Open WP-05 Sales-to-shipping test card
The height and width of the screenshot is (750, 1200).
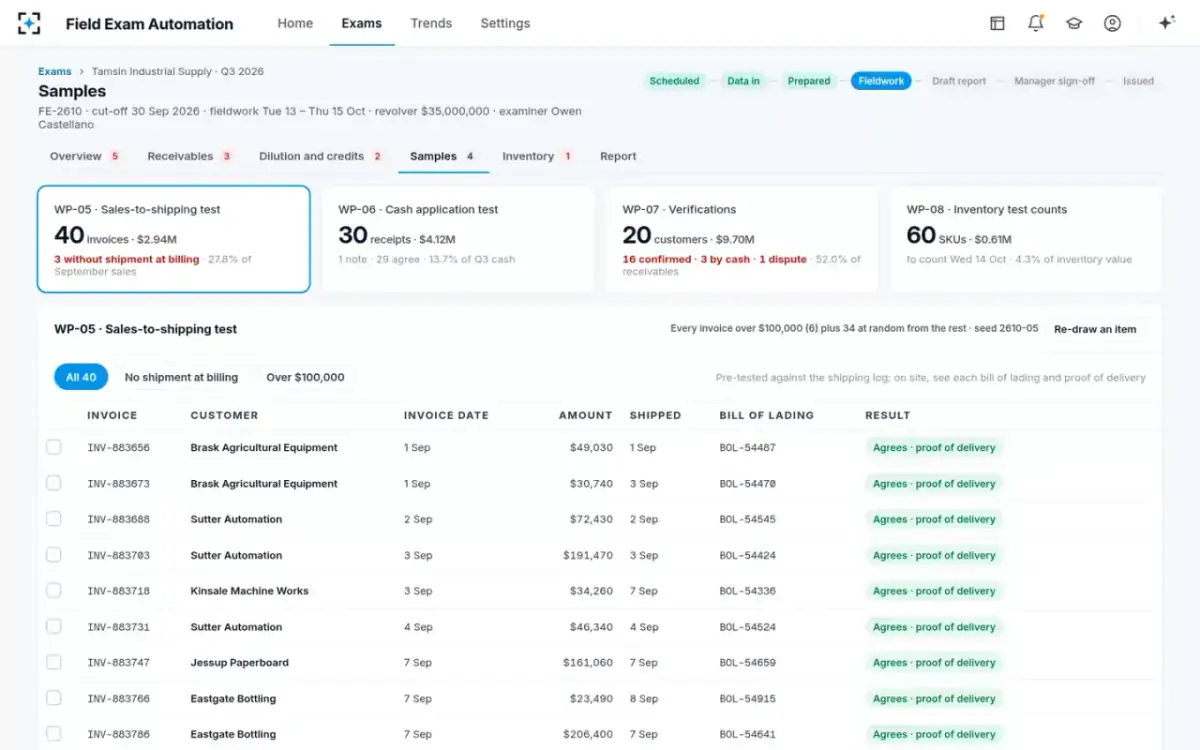coord(174,239)
